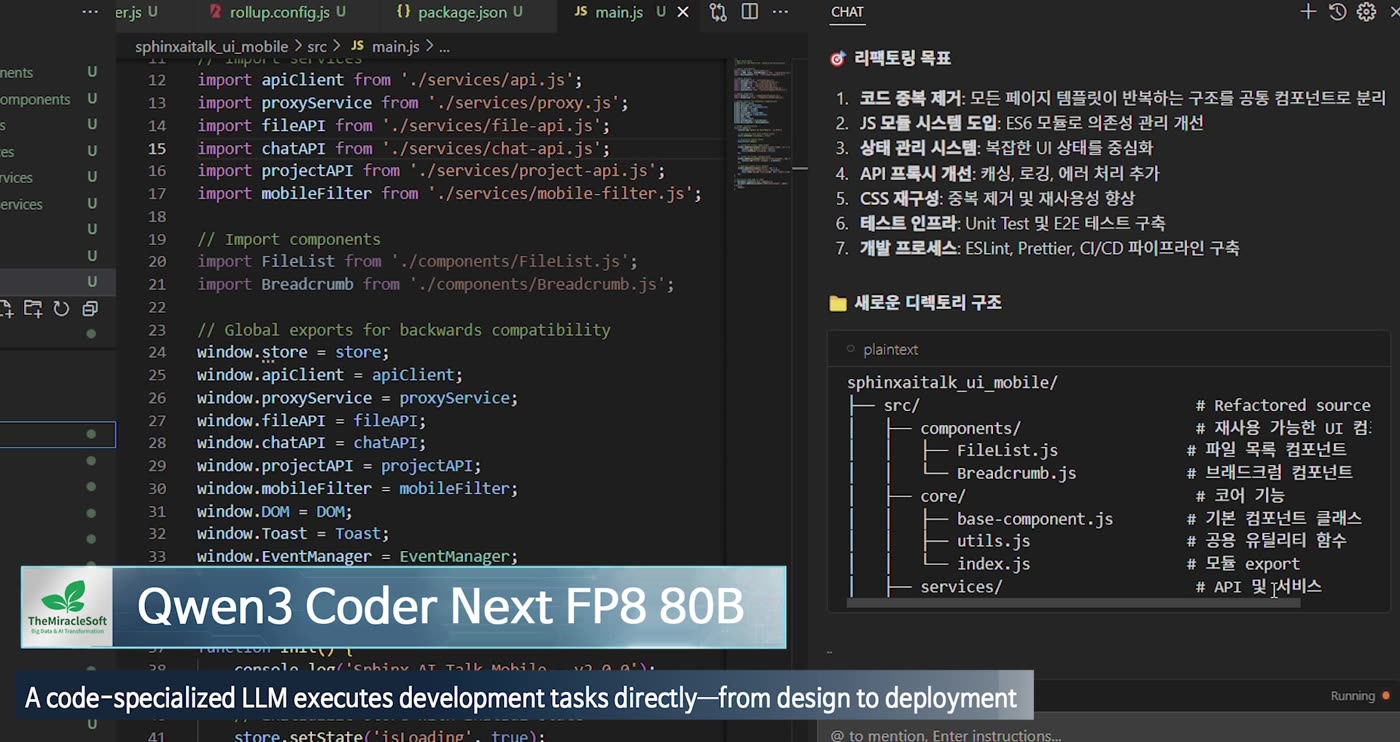
Task: Click 'services/' in chat directory tree
Action: [x=961, y=587]
